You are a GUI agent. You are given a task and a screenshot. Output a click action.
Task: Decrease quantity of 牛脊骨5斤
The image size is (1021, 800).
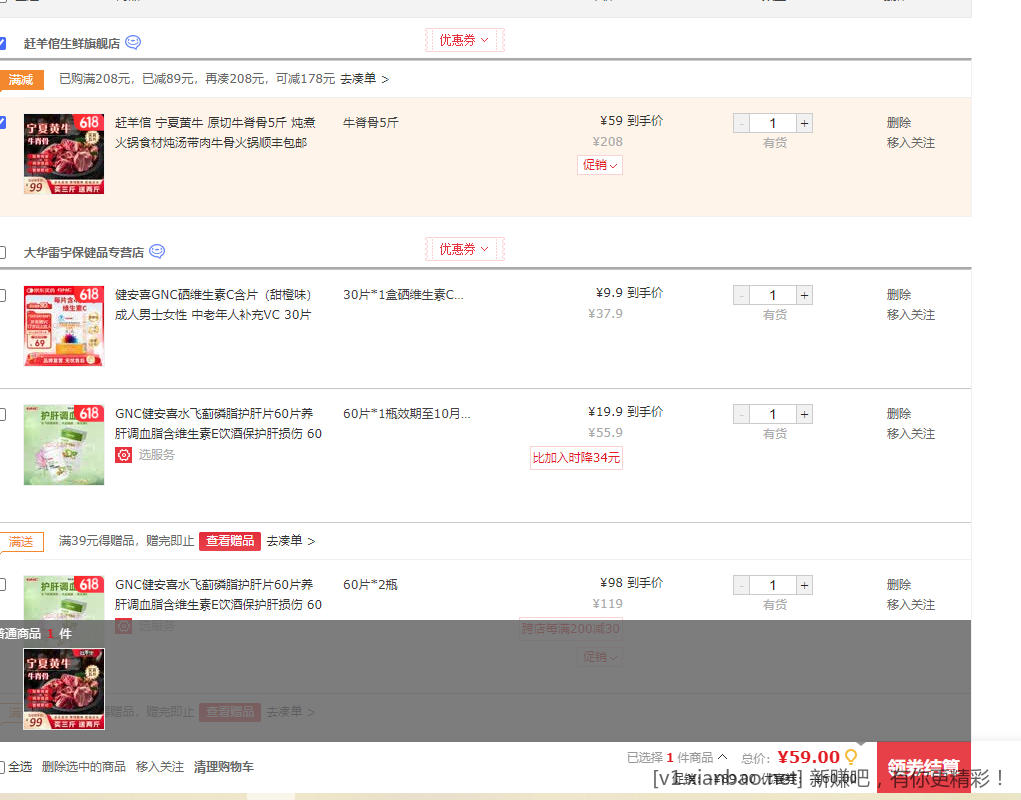coord(741,123)
